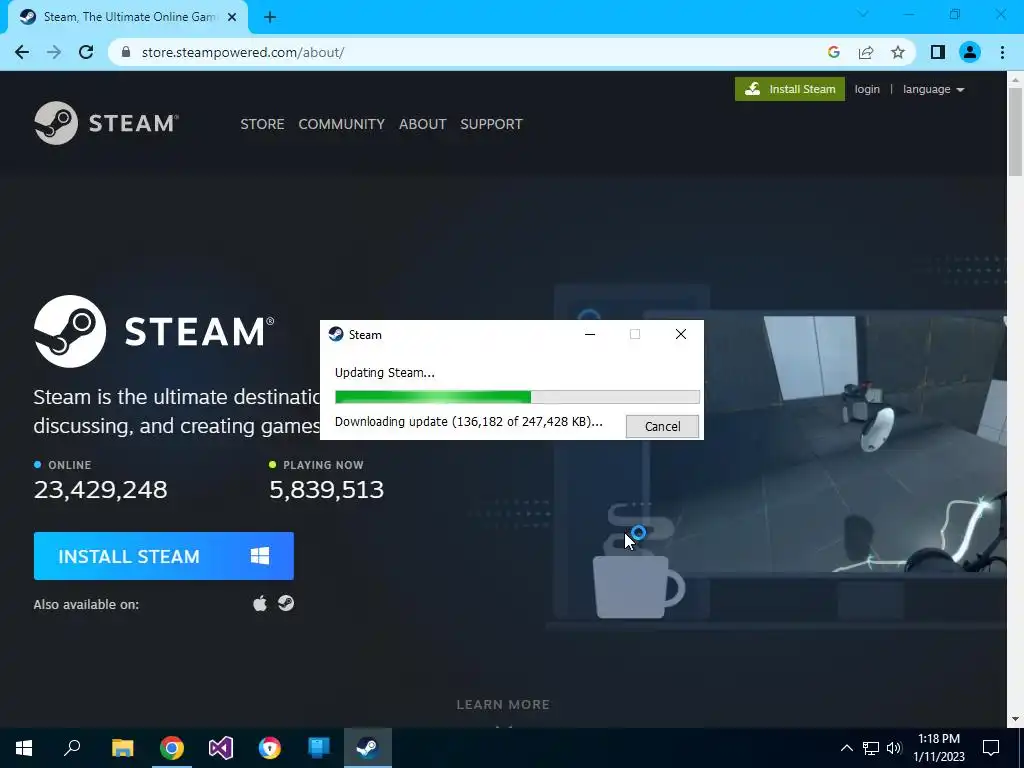Open Google icon in the address bar
1024x768 pixels.
tap(833, 52)
